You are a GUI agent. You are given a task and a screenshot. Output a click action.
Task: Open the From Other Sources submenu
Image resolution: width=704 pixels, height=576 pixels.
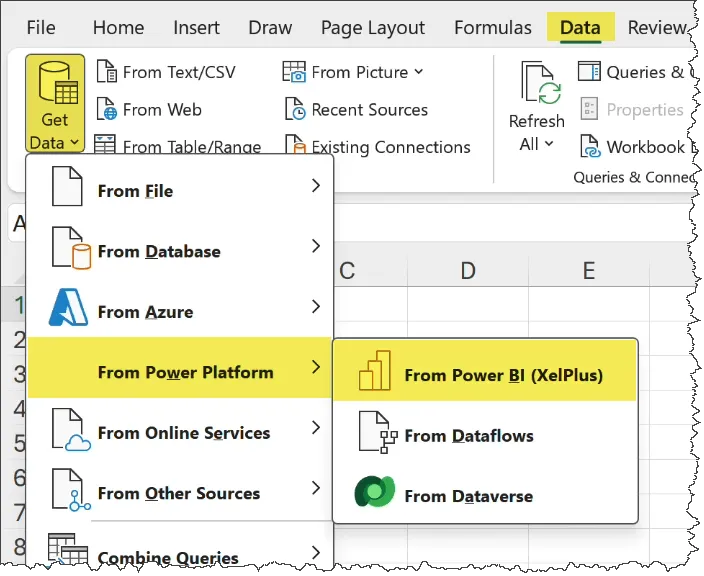tap(180, 493)
